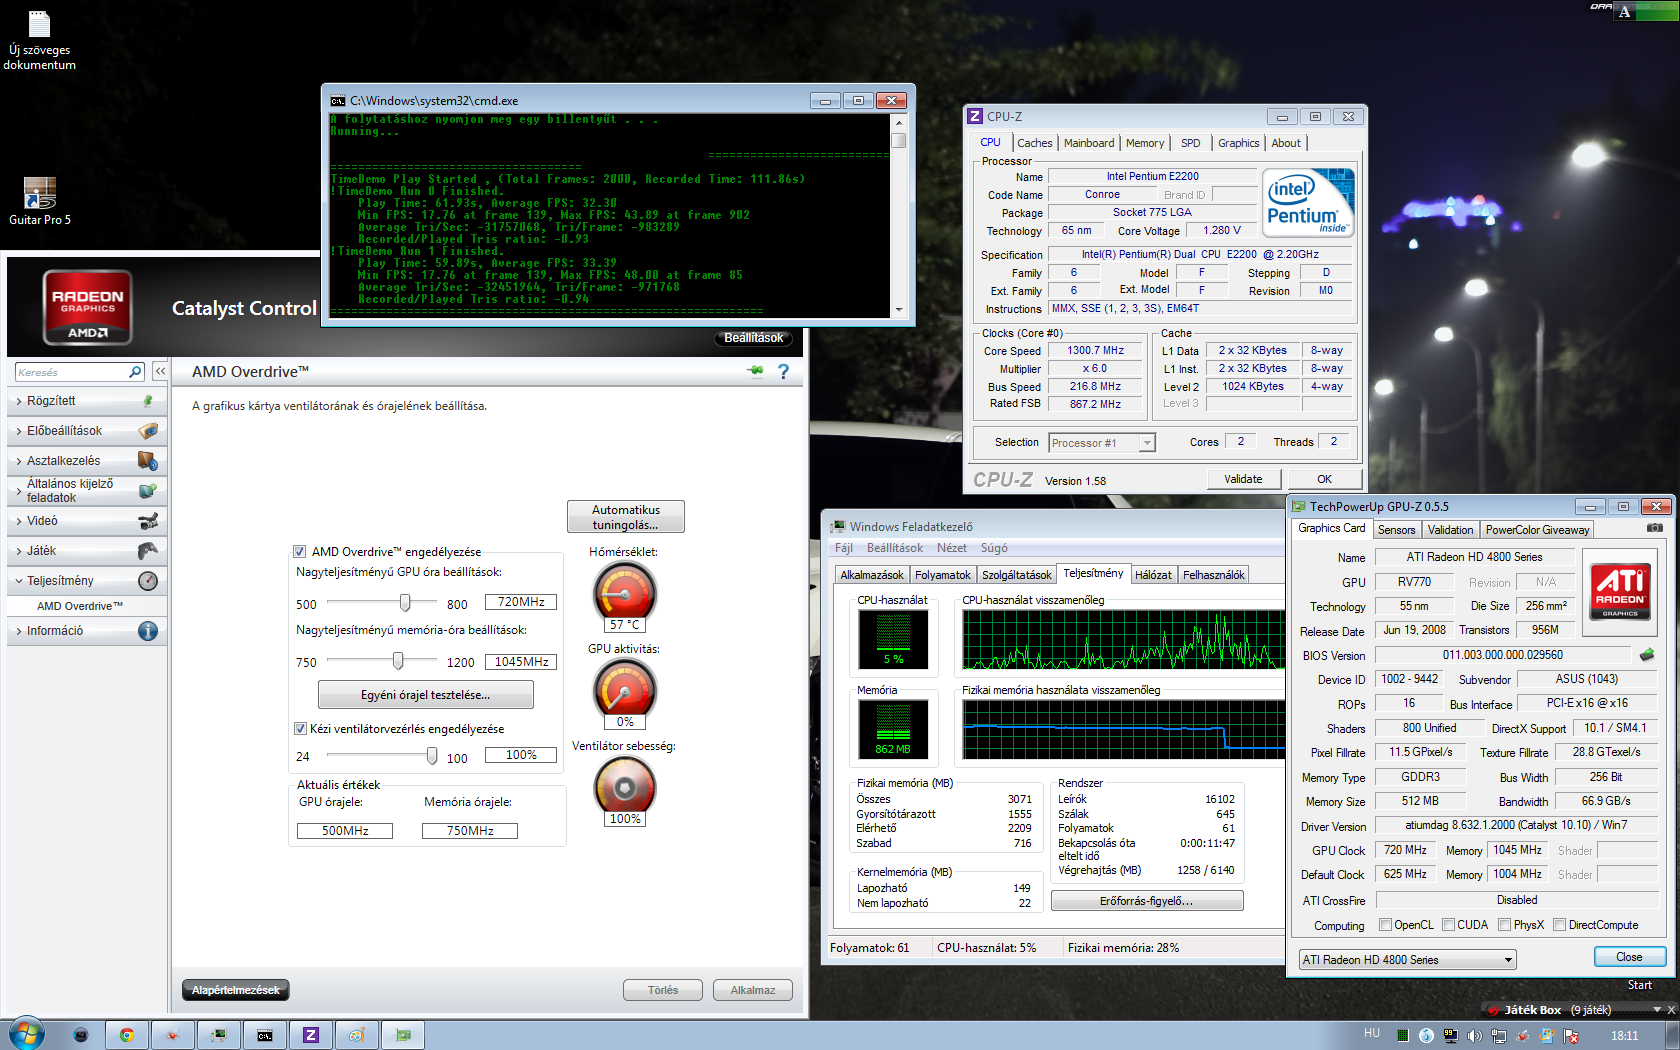The image size is (1680, 1050).
Task: Click the Teljesítmény gauge icon
Action: click(148, 581)
